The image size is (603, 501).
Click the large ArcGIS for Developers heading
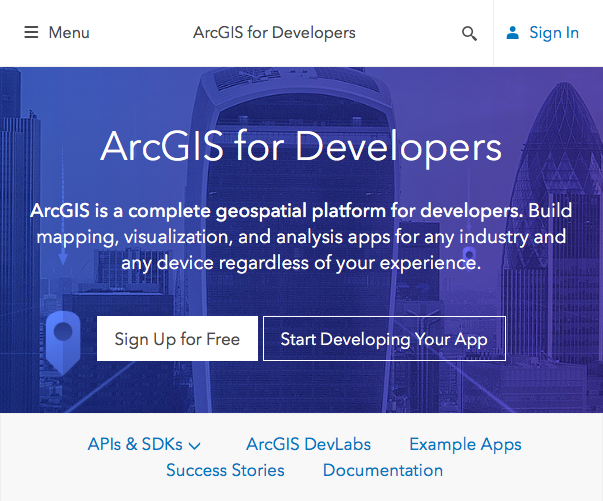(301, 147)
